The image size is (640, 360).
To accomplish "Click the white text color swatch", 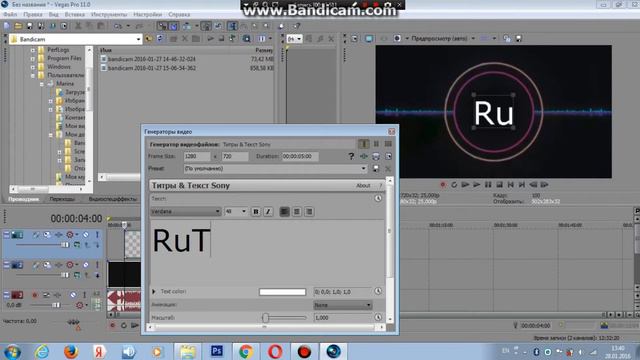I will point(282,292).
